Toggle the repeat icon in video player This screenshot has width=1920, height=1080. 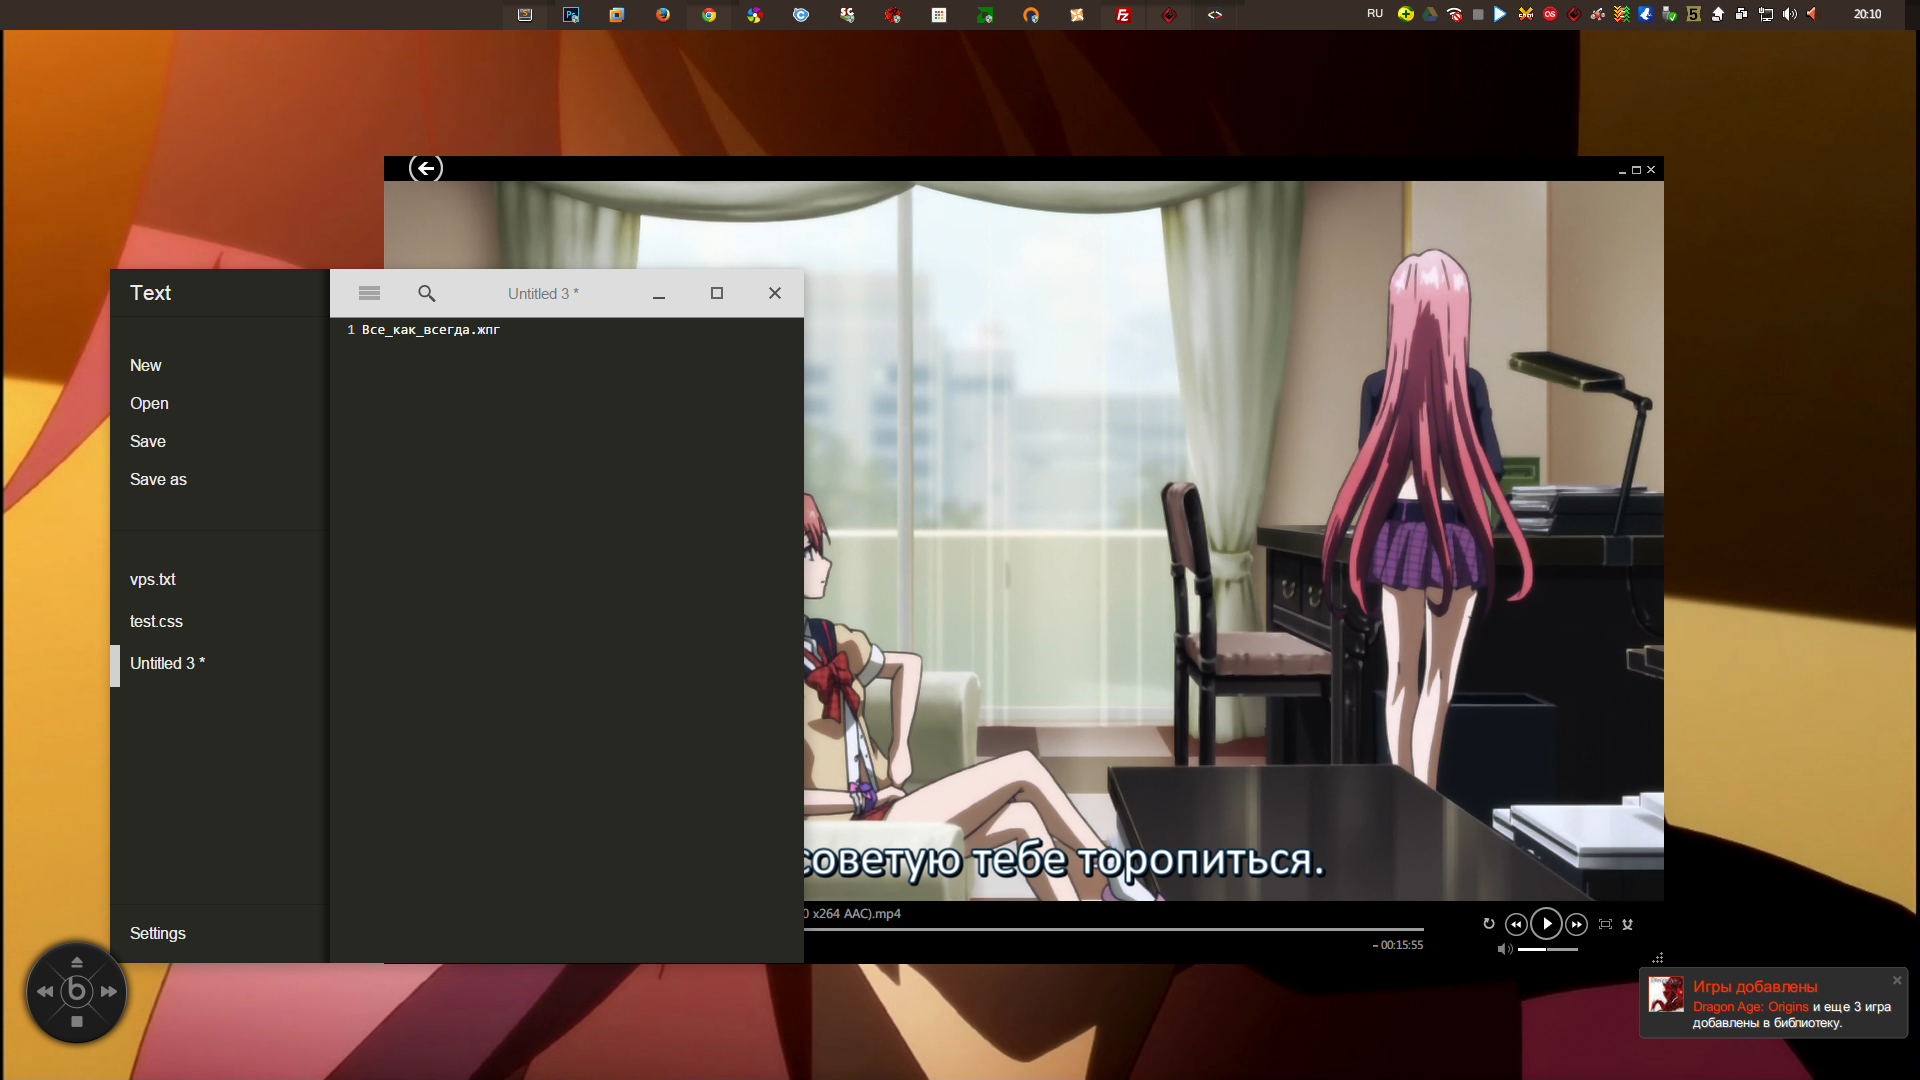tap(1489, 924)
